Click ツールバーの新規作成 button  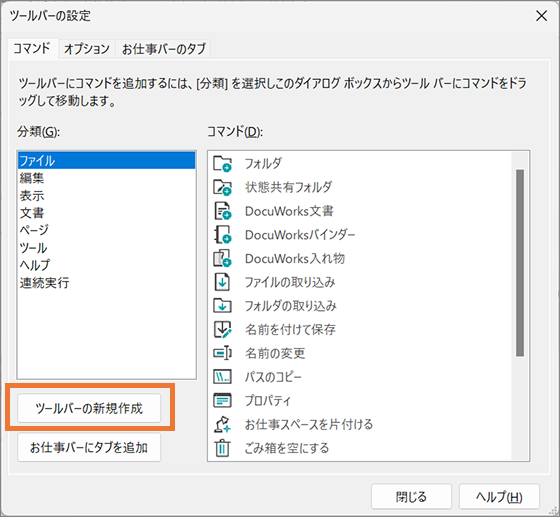coord(89,408)
